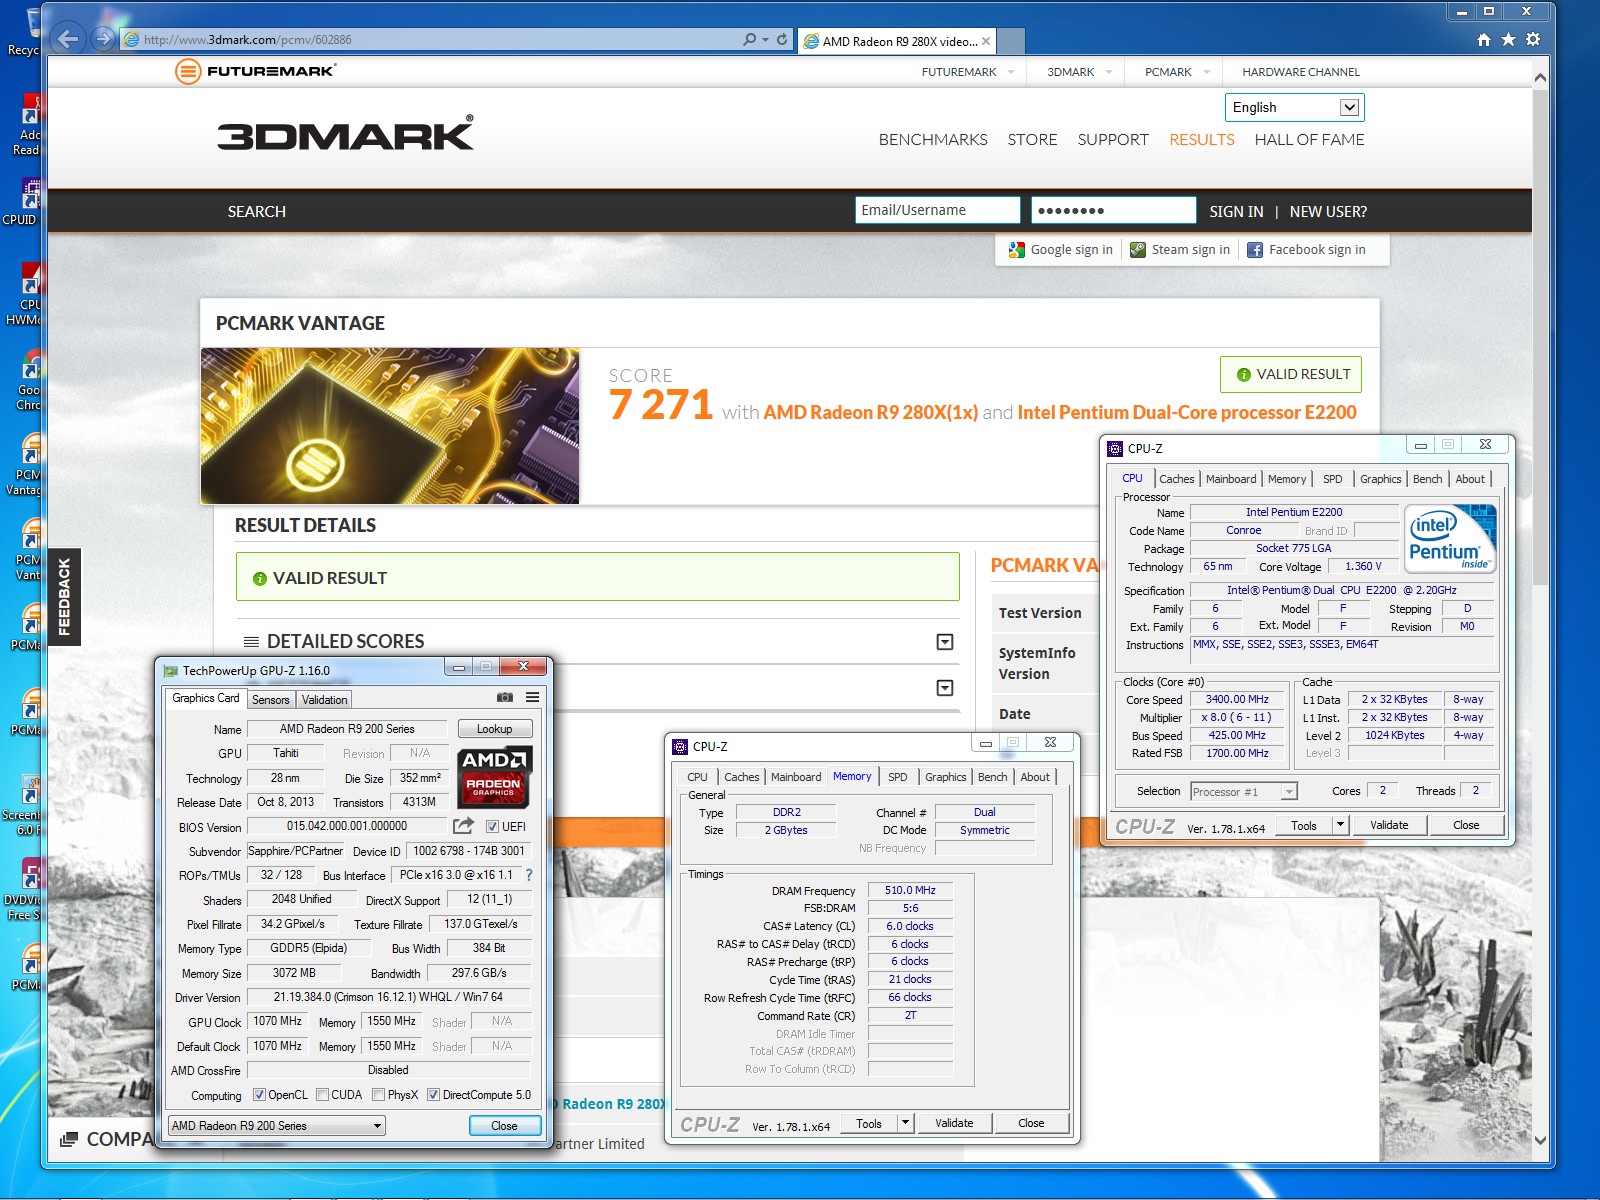Viewport: 1600px width, 1200px height.
Task: Click the 3DMark logo
Action: click(x=345, y=134)
